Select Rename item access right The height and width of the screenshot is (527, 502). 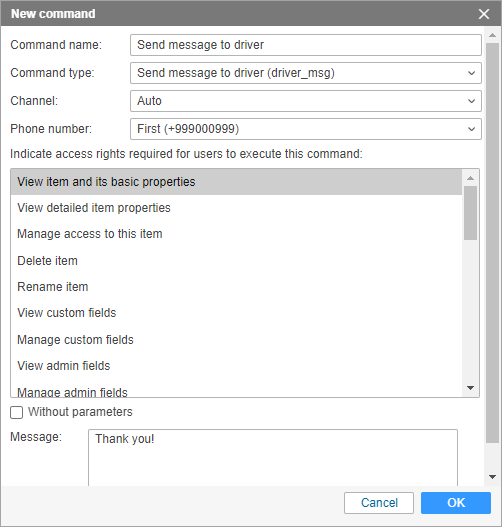[x=236, y=287]
